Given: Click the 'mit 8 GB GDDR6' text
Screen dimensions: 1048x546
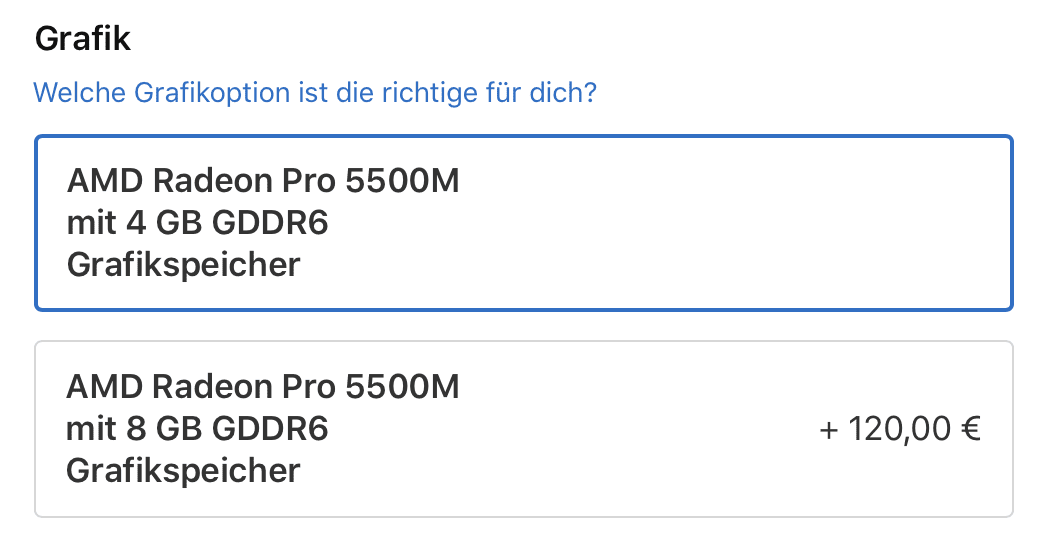Looking at the screenshot, I should tap(198, 429).
